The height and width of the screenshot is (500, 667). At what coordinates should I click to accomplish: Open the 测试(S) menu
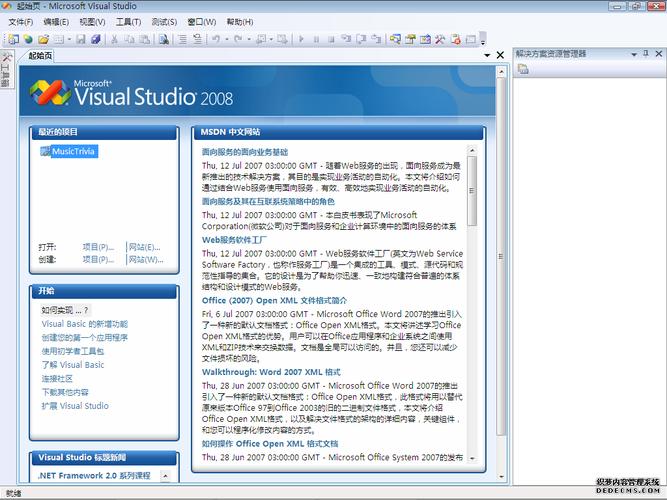pyautogui.click(x=164, y=22)
